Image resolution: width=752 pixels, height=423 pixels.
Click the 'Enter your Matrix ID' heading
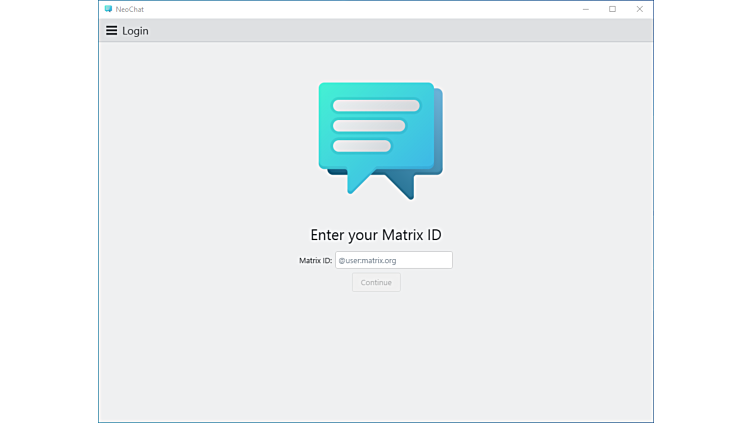coord(376,236)
